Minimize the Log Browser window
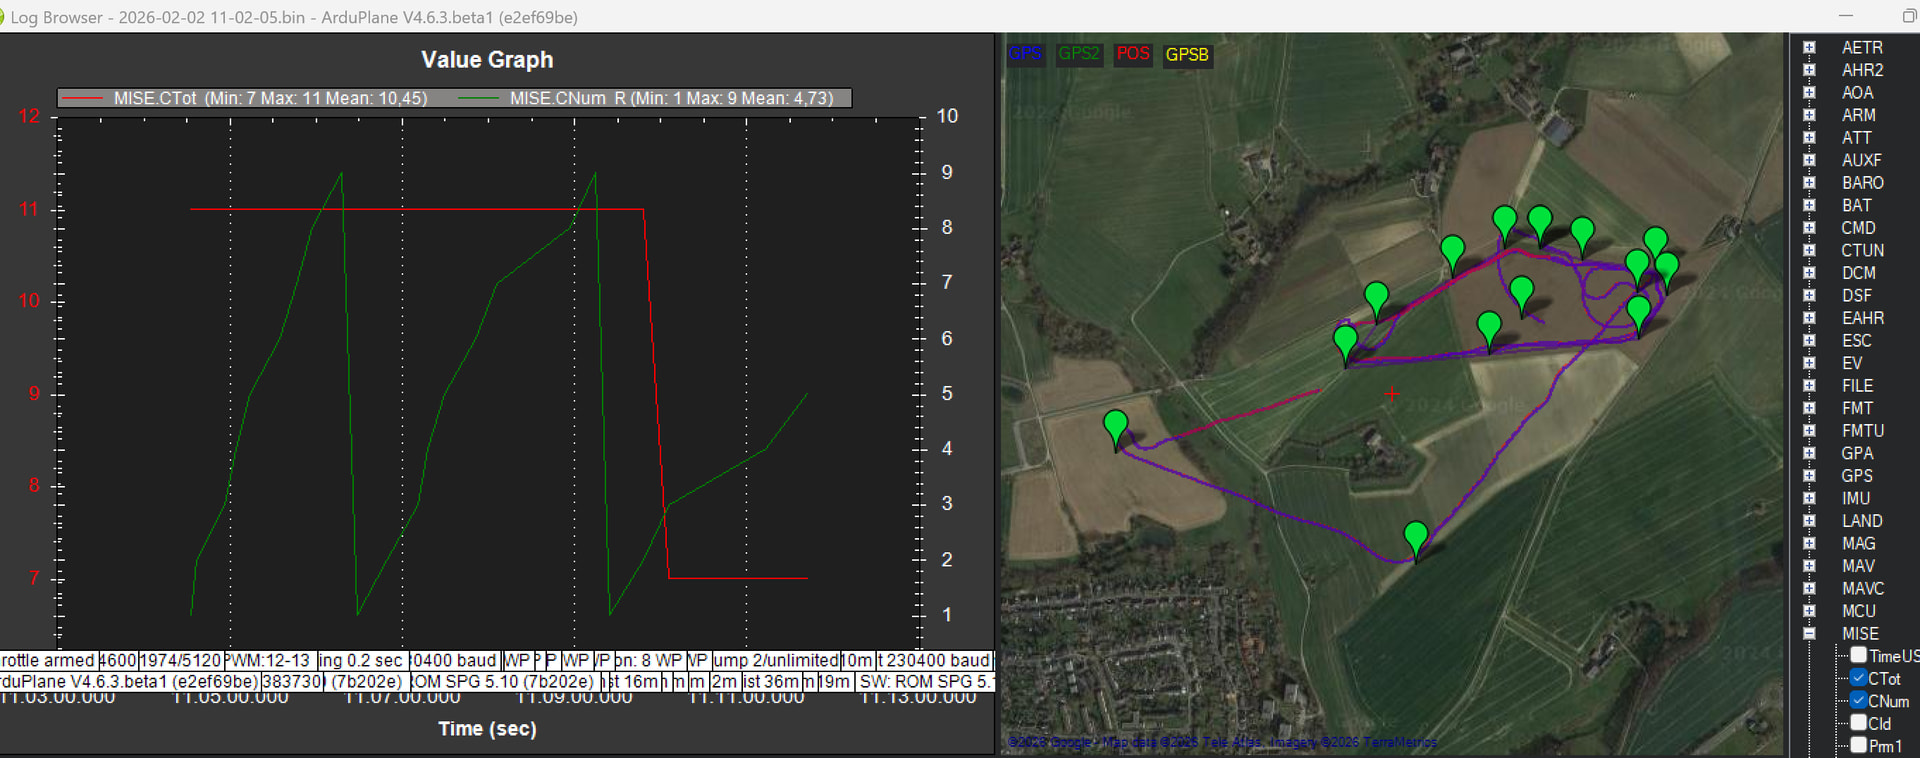The image size is (1920, 758). [1845, 16]
